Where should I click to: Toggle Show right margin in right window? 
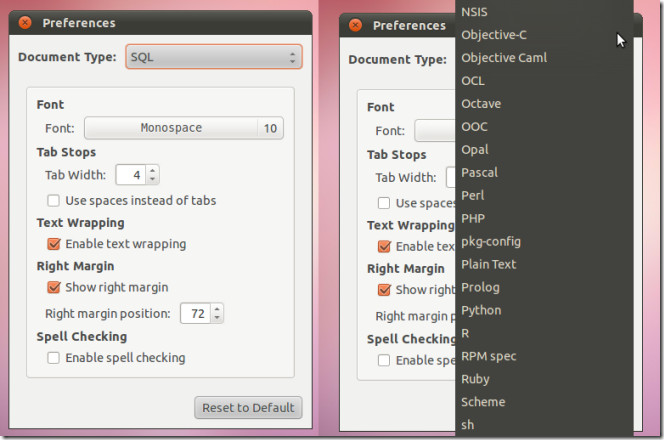[x=384, y=290]
